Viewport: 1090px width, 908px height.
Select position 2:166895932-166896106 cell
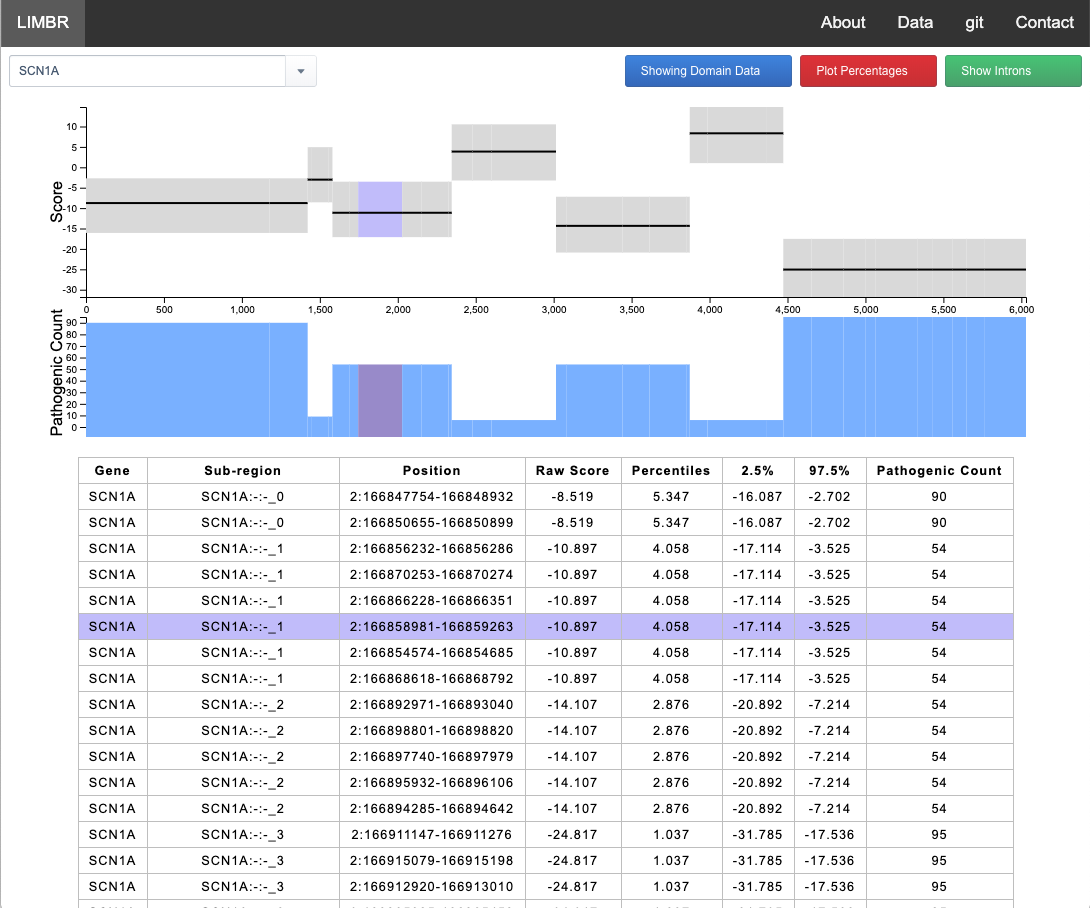tap(432, 782)
